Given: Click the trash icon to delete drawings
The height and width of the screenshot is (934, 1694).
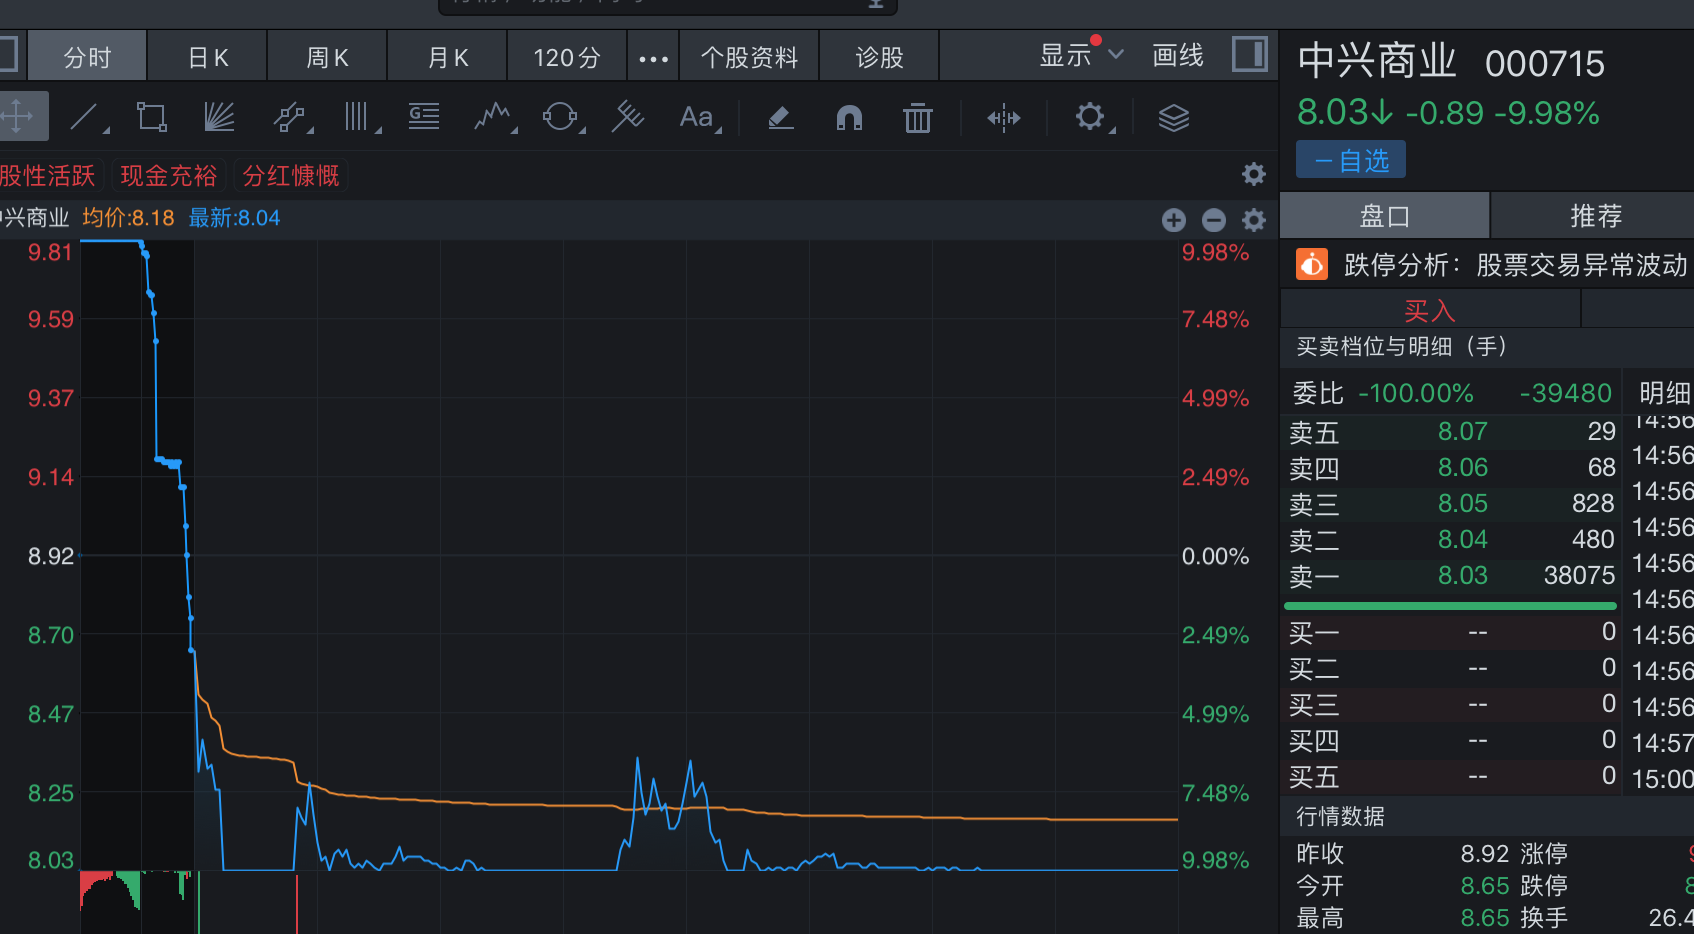Looking at the screenshot, I should click(917, 118).
